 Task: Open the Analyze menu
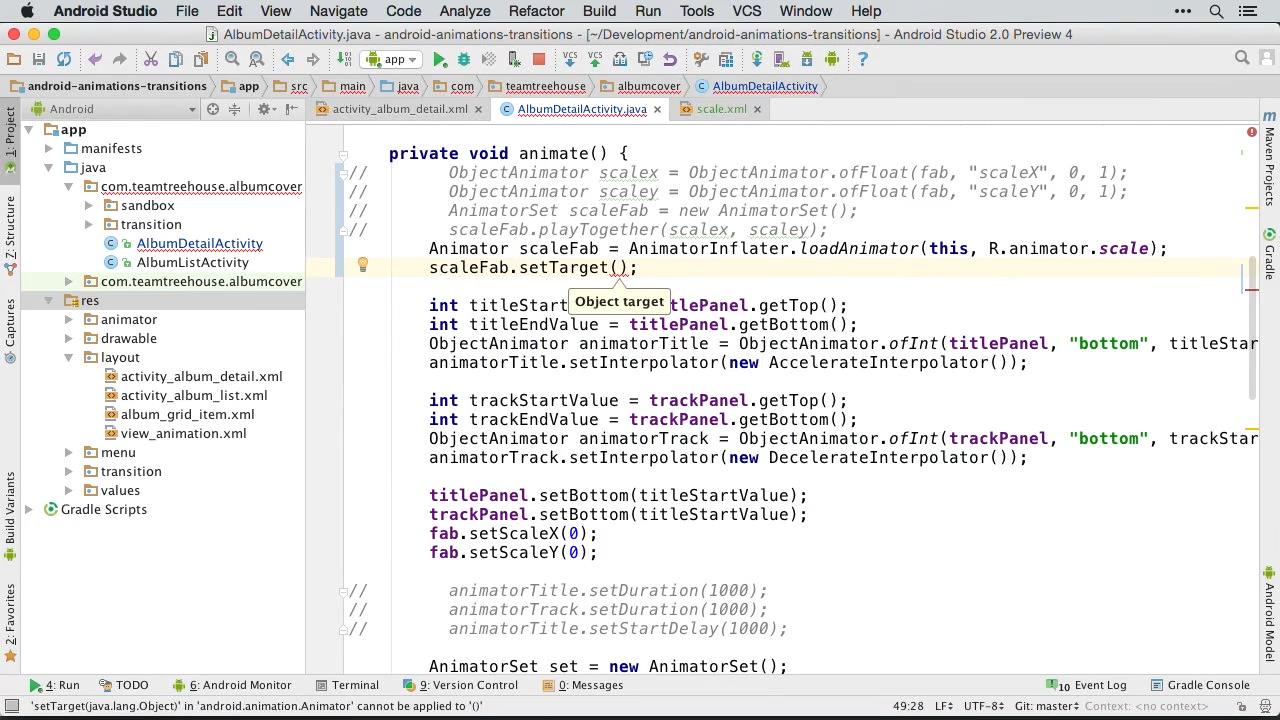(465, 11)
